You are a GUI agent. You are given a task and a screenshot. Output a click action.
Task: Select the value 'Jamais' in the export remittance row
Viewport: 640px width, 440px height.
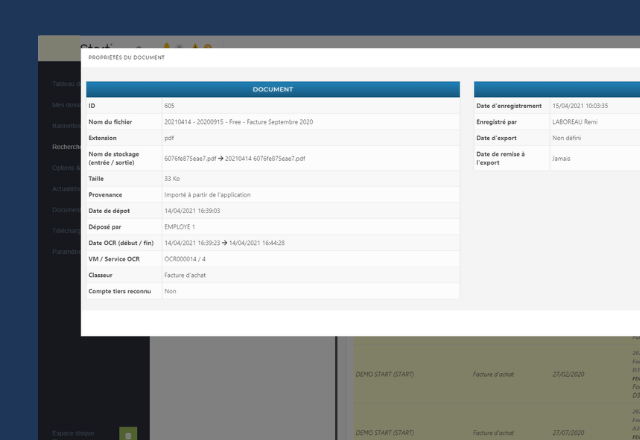(x=561, y=158)
